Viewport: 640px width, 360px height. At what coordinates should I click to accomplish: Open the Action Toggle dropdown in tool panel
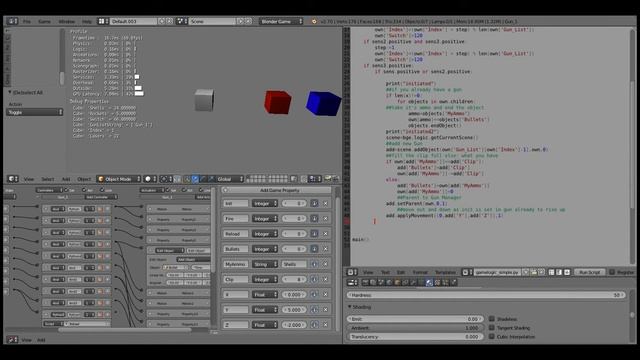tap(34, 112)
